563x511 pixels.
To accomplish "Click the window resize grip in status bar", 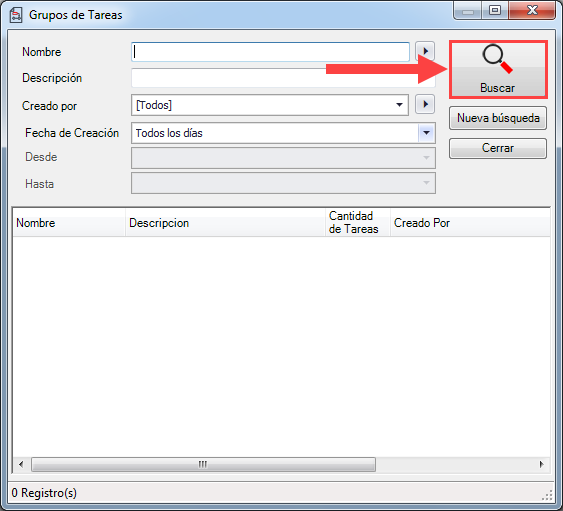I will pos(547,495).
